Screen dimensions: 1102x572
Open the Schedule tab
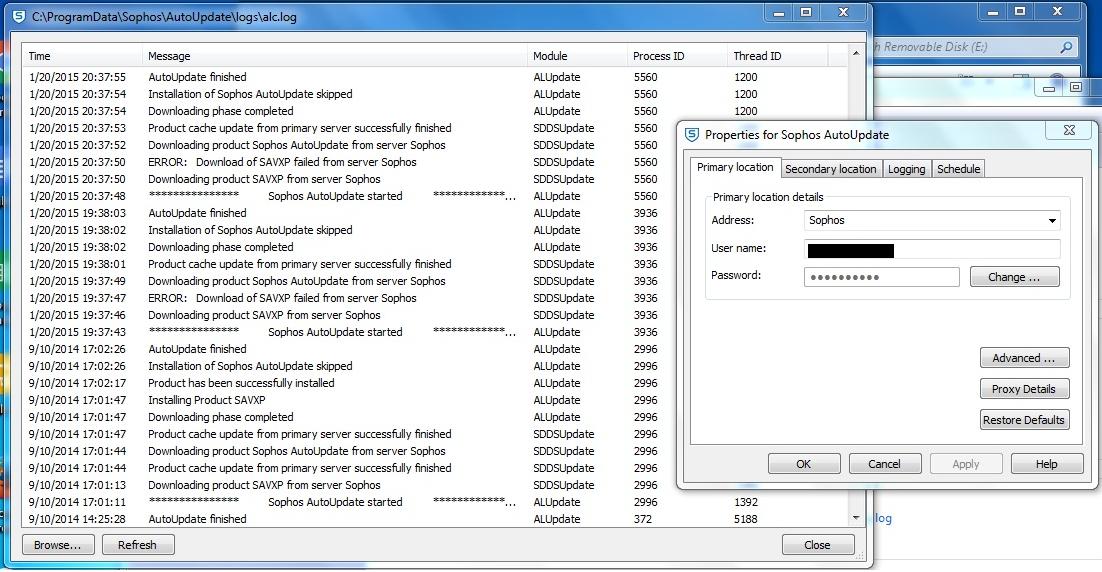(958, 169)
